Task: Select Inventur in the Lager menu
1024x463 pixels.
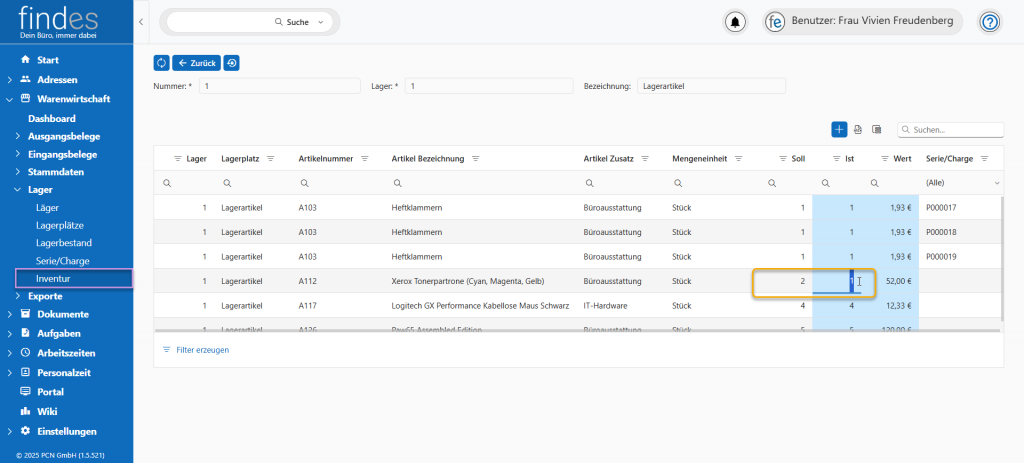Action: [53, 278]
